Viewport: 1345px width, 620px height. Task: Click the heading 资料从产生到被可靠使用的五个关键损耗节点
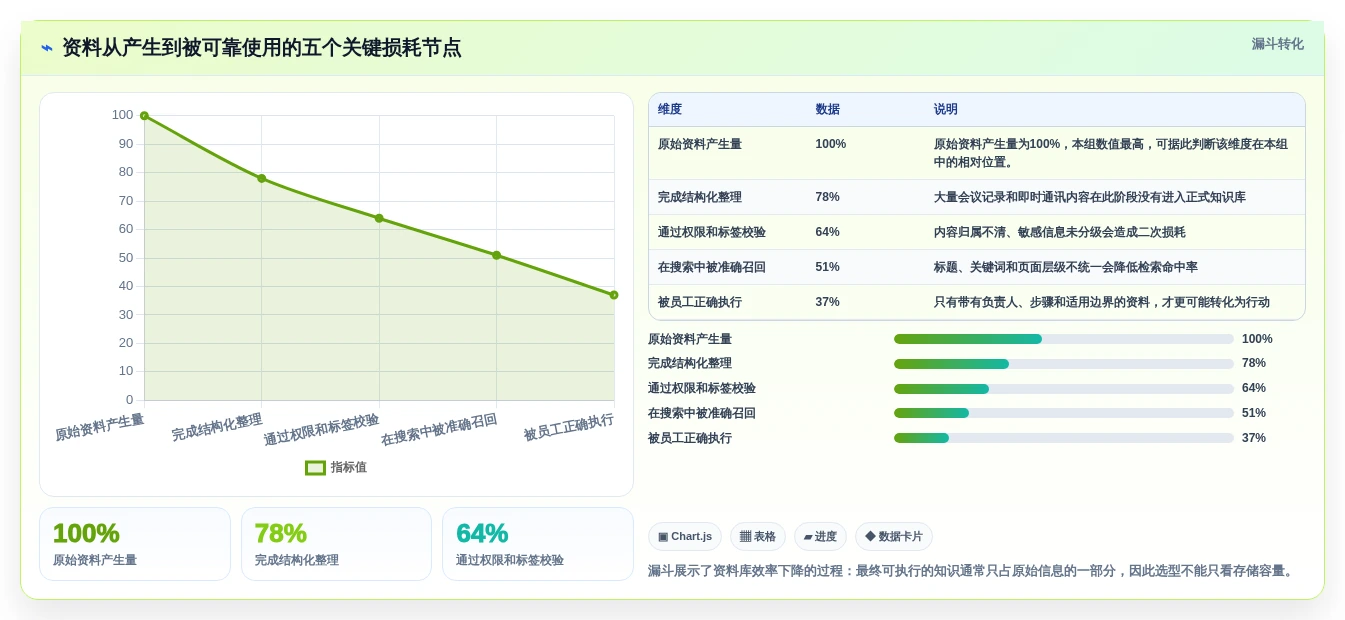pos(262,48)
